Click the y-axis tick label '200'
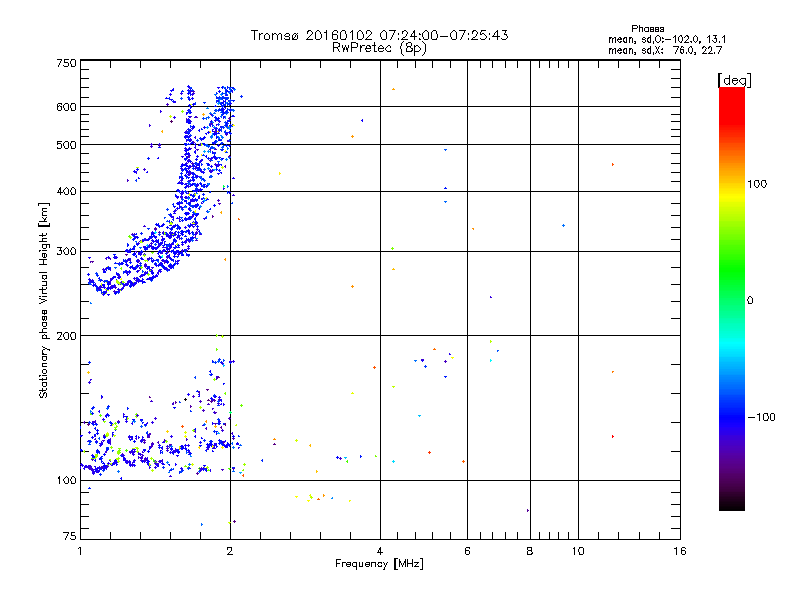This screenshot has height=600, width=800. pyautogui.click(x=67, y=336)
